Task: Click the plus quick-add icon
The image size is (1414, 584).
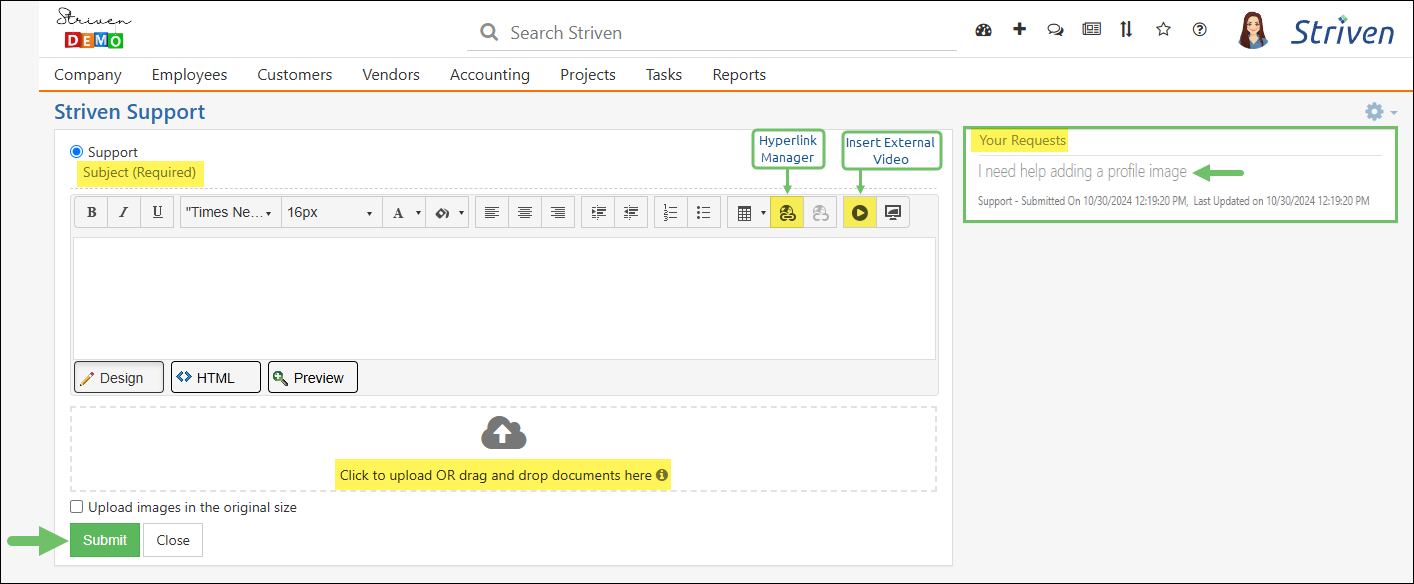Action: pyautogui.click(x=1019, y=30)
